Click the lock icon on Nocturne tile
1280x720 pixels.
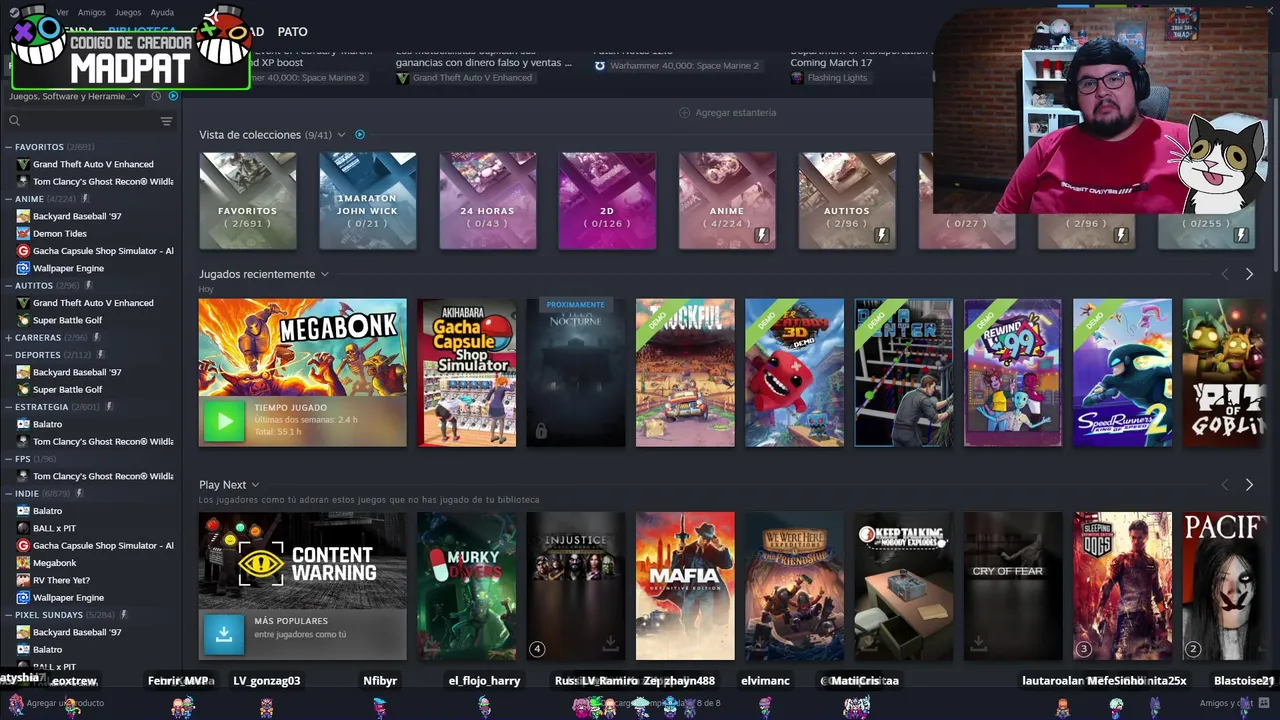(x=541, y=431)
